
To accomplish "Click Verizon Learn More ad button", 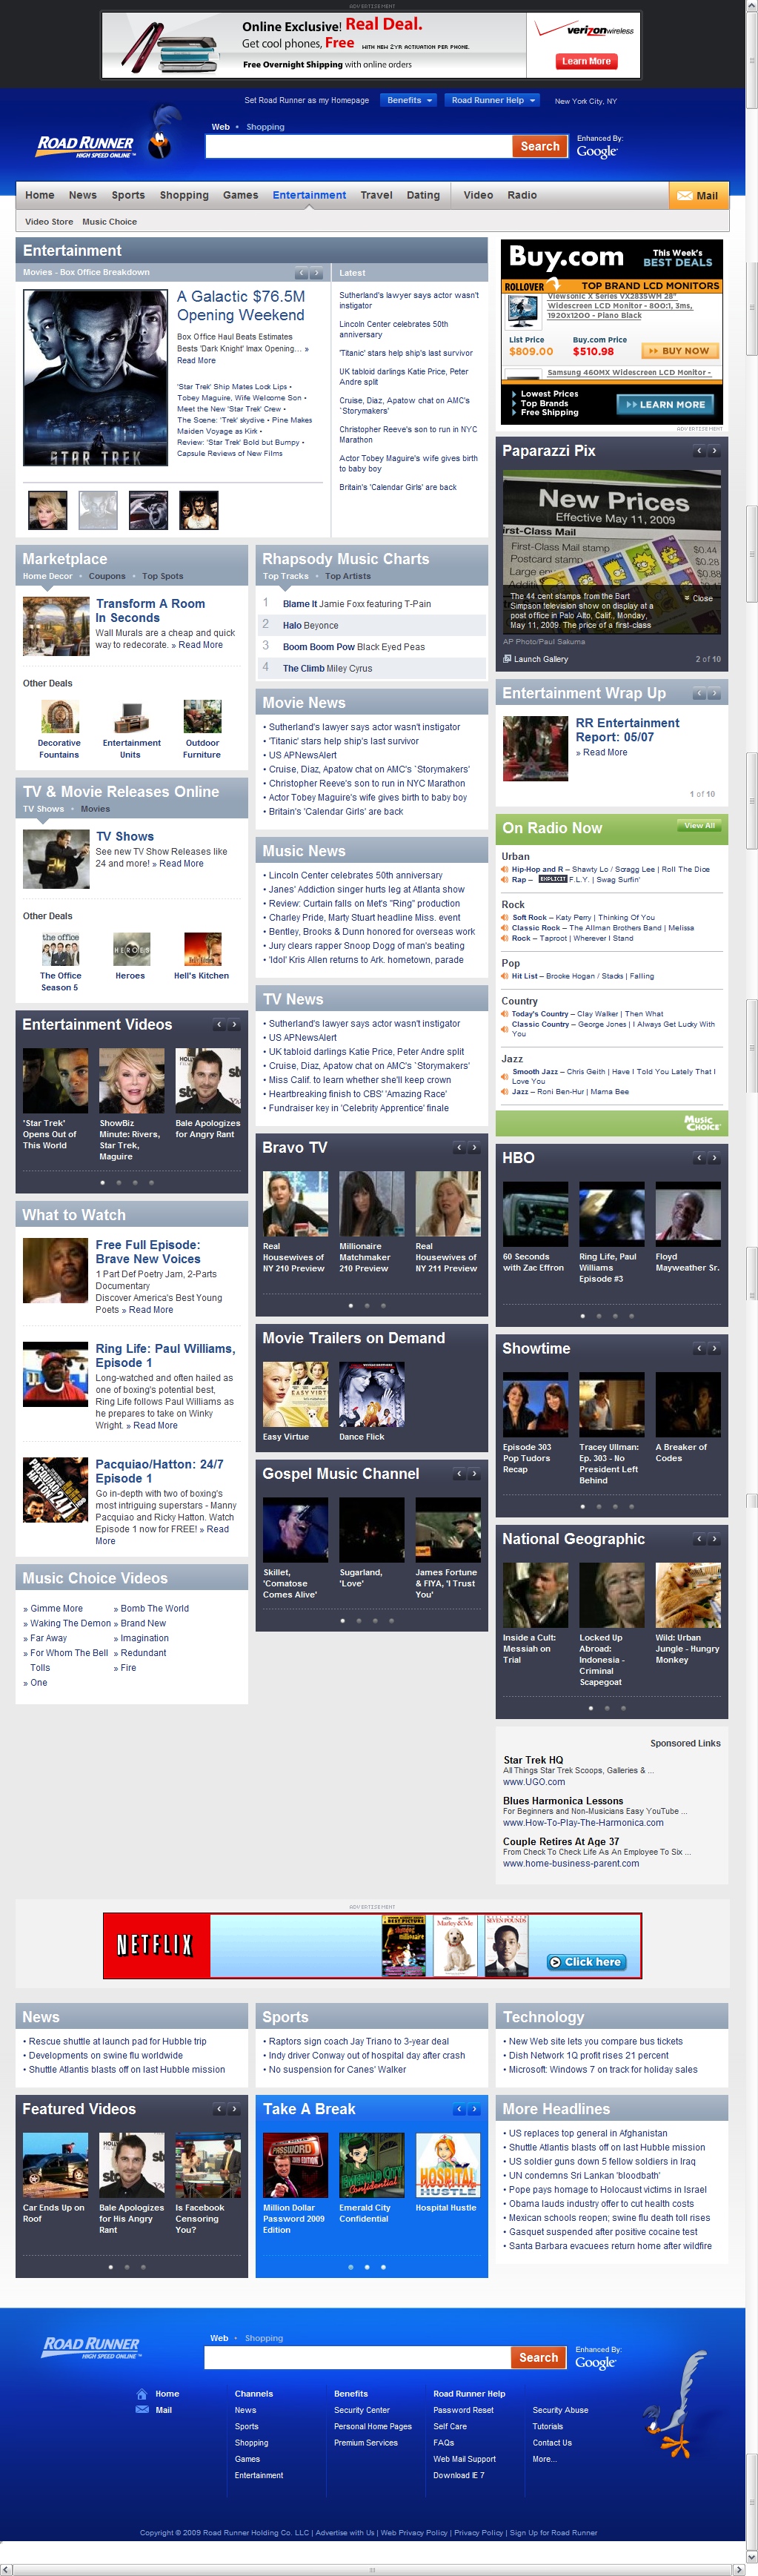I will tap(586, 61).
